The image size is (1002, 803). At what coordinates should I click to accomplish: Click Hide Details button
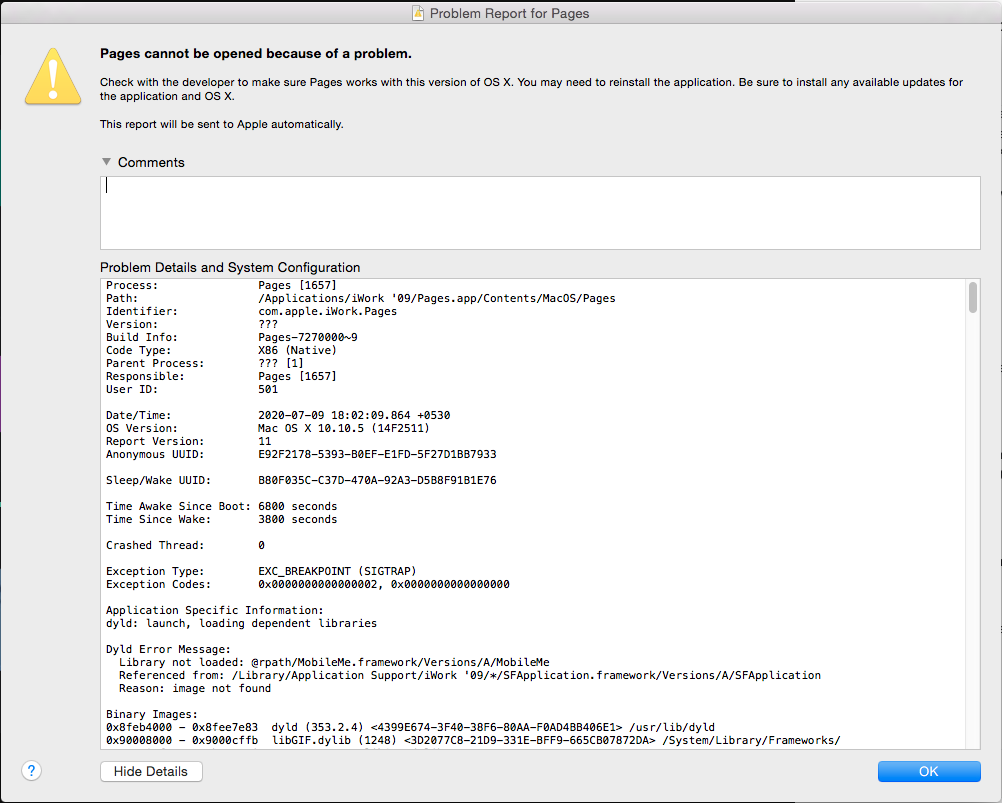click(151, 772)
